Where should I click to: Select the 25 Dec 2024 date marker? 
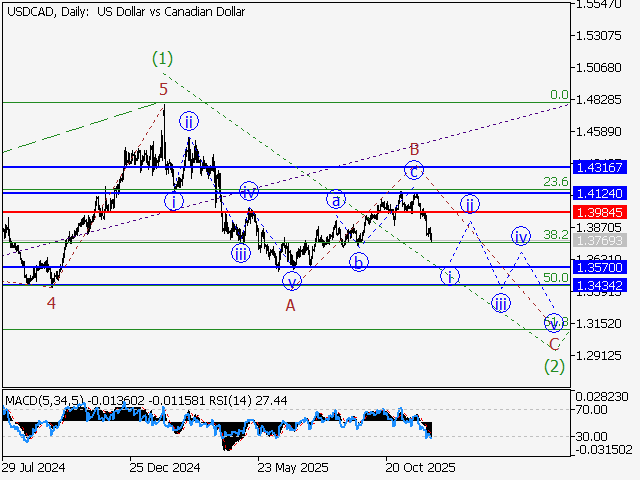tap(165, 467)
